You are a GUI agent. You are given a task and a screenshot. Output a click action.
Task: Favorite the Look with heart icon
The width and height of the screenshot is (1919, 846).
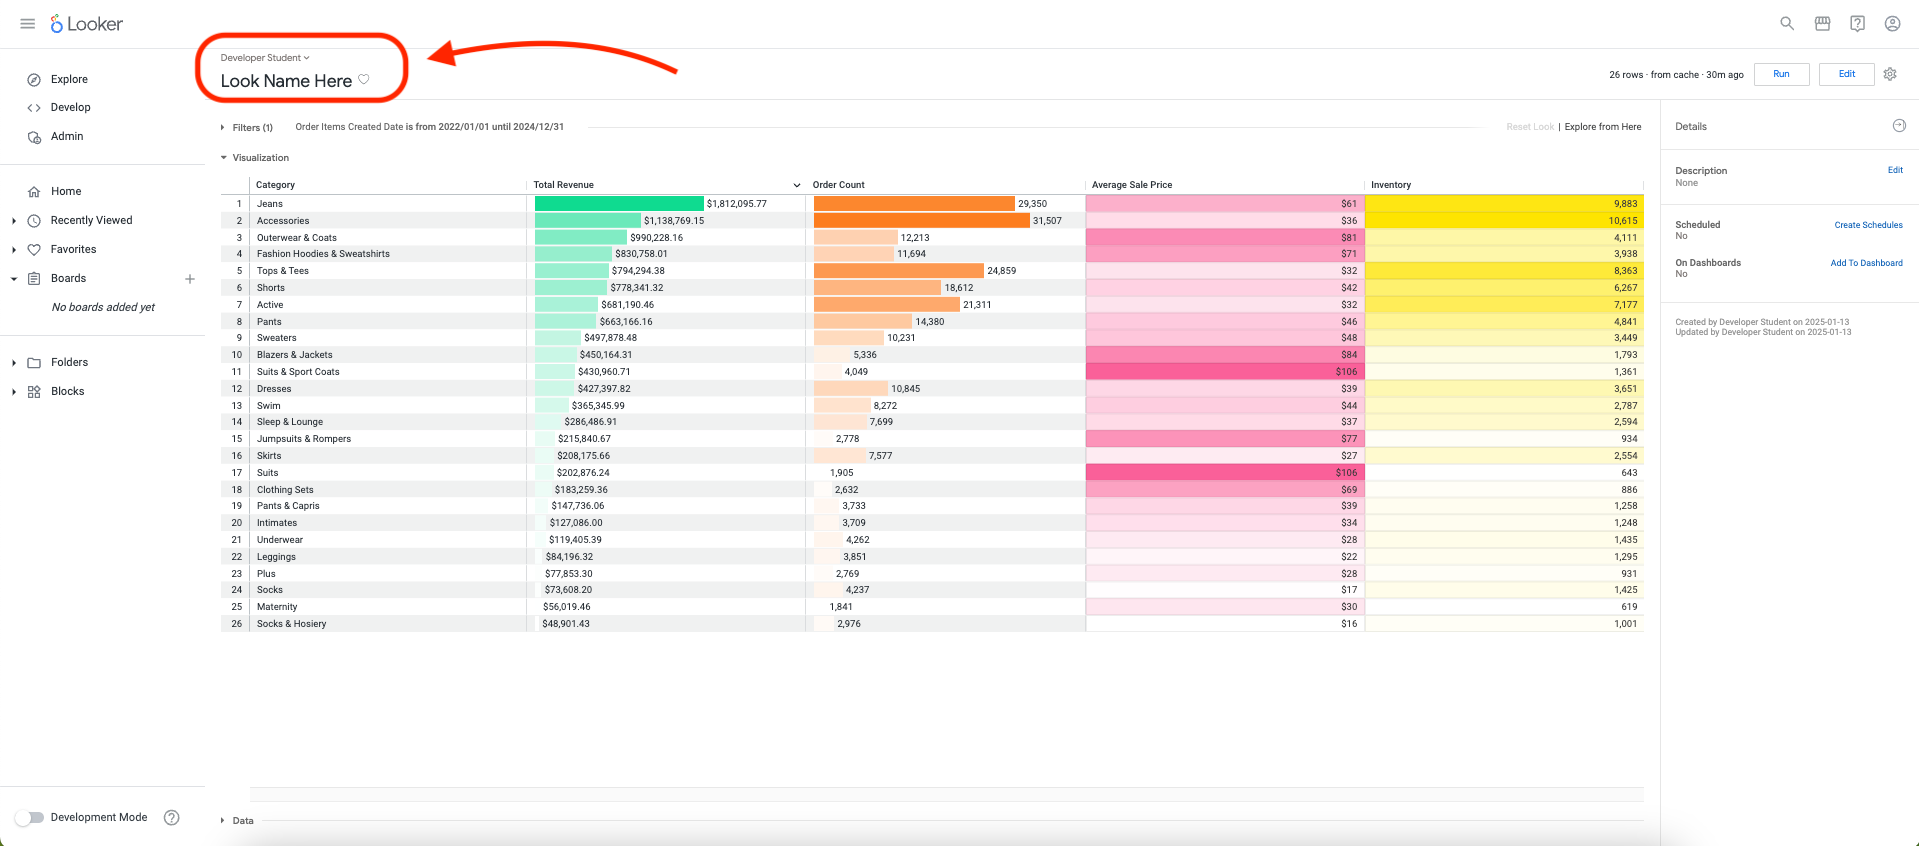[x=364, y=80]
